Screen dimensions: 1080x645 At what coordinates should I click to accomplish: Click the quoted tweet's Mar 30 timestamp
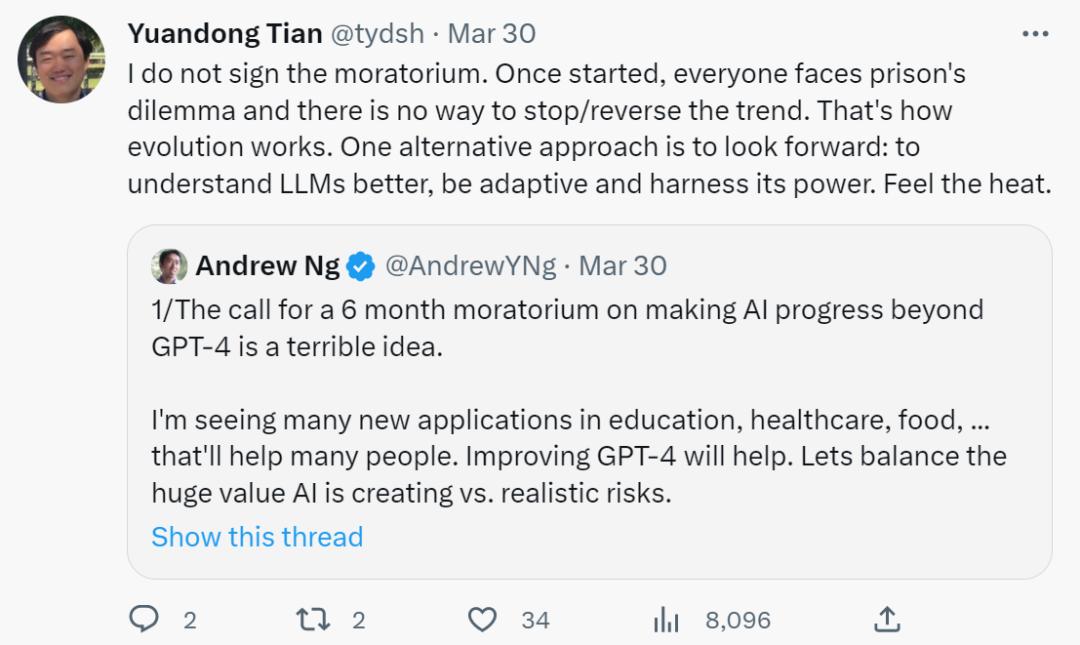622,266
